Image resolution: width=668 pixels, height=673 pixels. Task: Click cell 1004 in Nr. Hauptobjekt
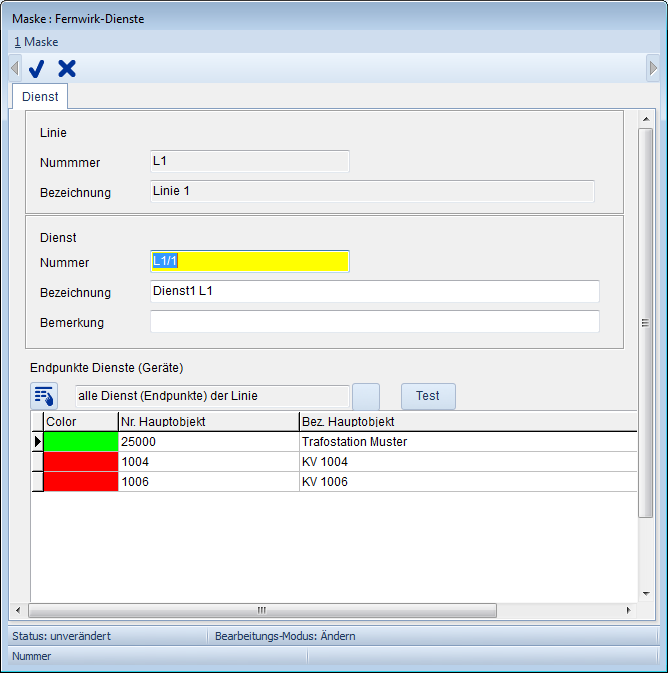coord(209,462)
